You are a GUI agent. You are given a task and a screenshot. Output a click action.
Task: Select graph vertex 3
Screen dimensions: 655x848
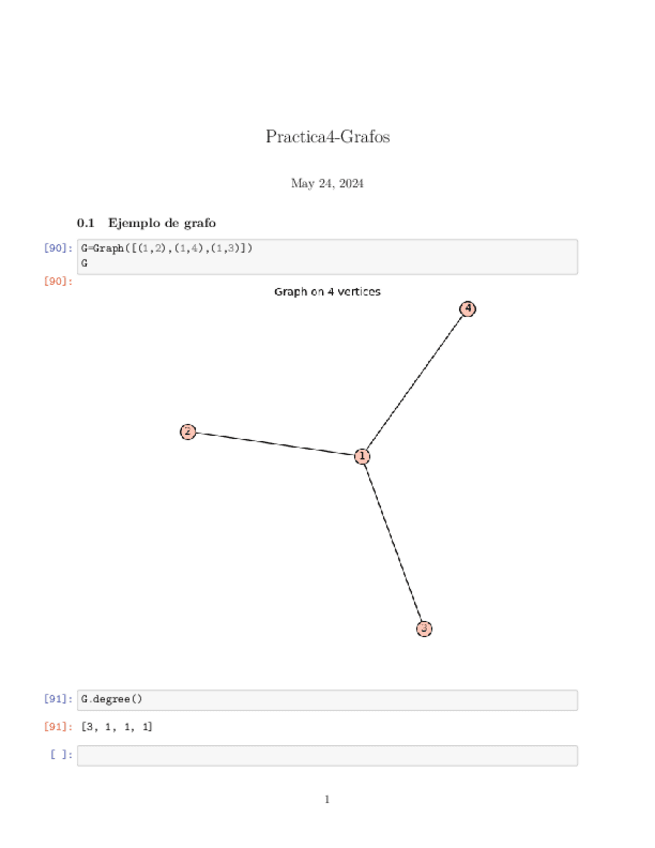tap(424, 629)
